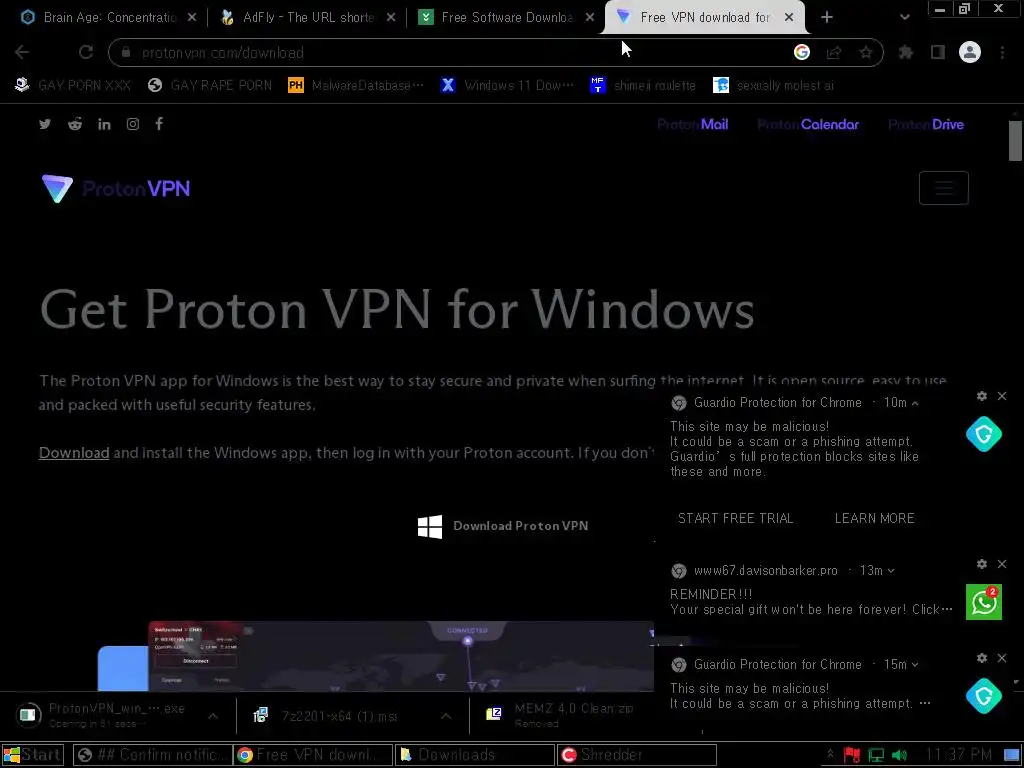The height and width of the screenshot is (768, 1024).
Task: Expand the davisonbarker.pro notification chevron
Action: coord(891,571)
